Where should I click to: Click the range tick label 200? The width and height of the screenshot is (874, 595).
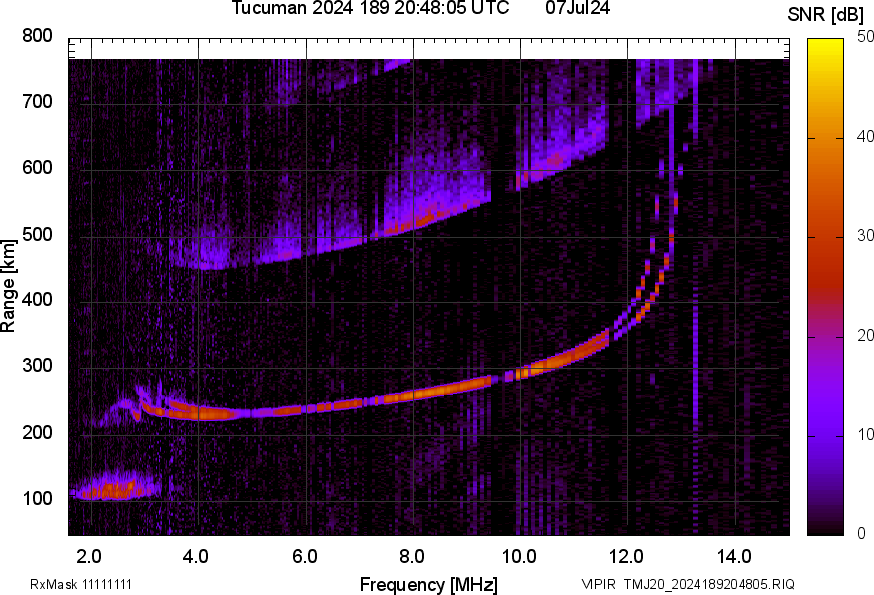point(37,432)
